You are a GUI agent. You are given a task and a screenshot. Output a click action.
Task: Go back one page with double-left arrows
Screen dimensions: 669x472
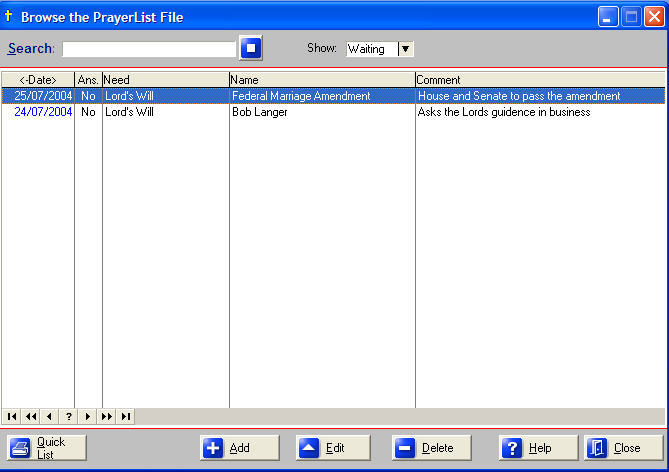point(31,417)
